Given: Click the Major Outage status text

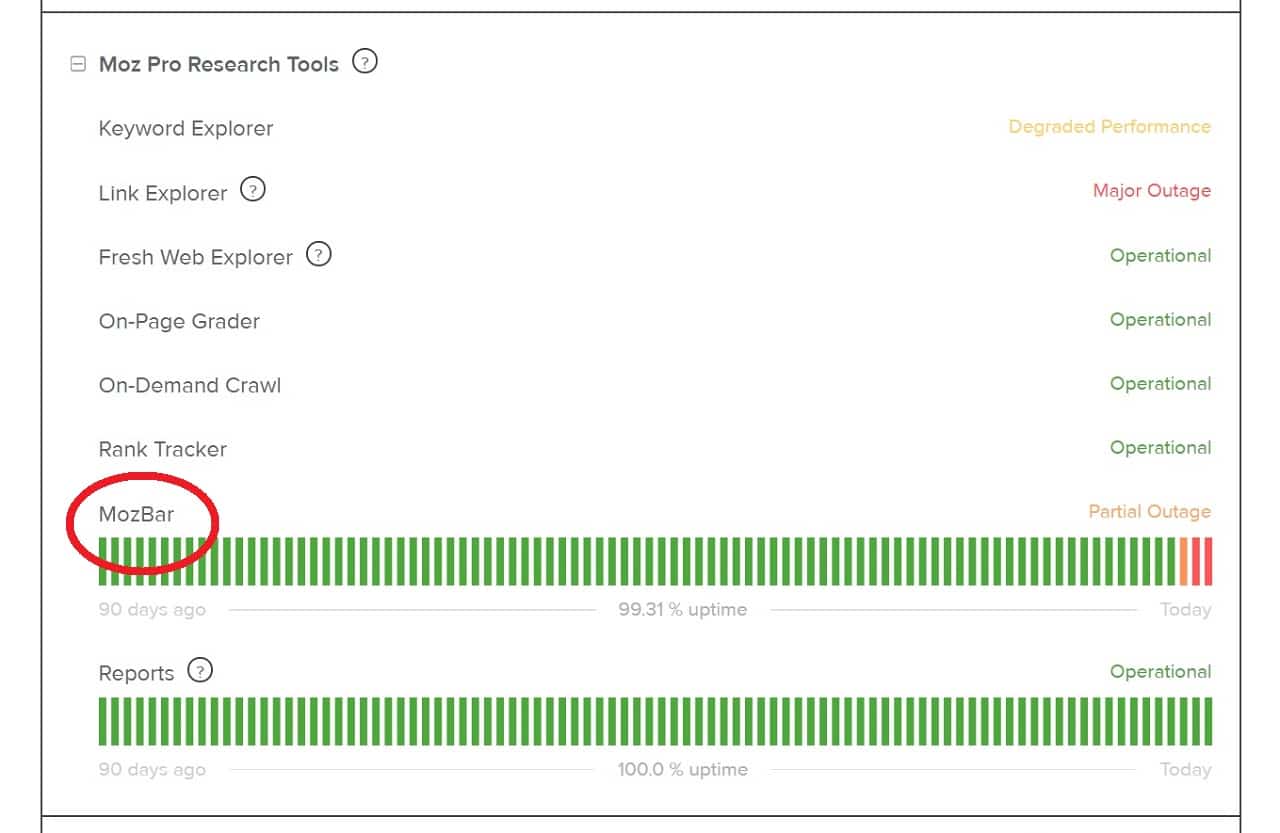Looking at the screenshot, I should [1151, 191].
